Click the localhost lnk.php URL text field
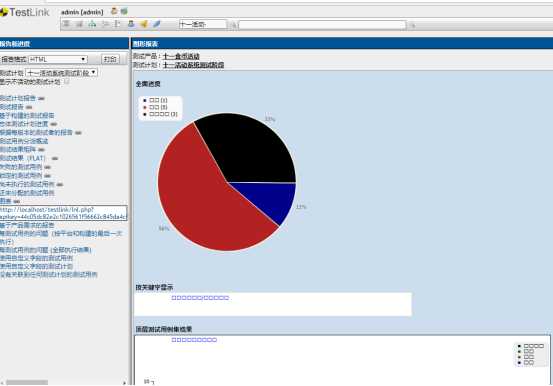The image size is (553, 386). point(63,213)
